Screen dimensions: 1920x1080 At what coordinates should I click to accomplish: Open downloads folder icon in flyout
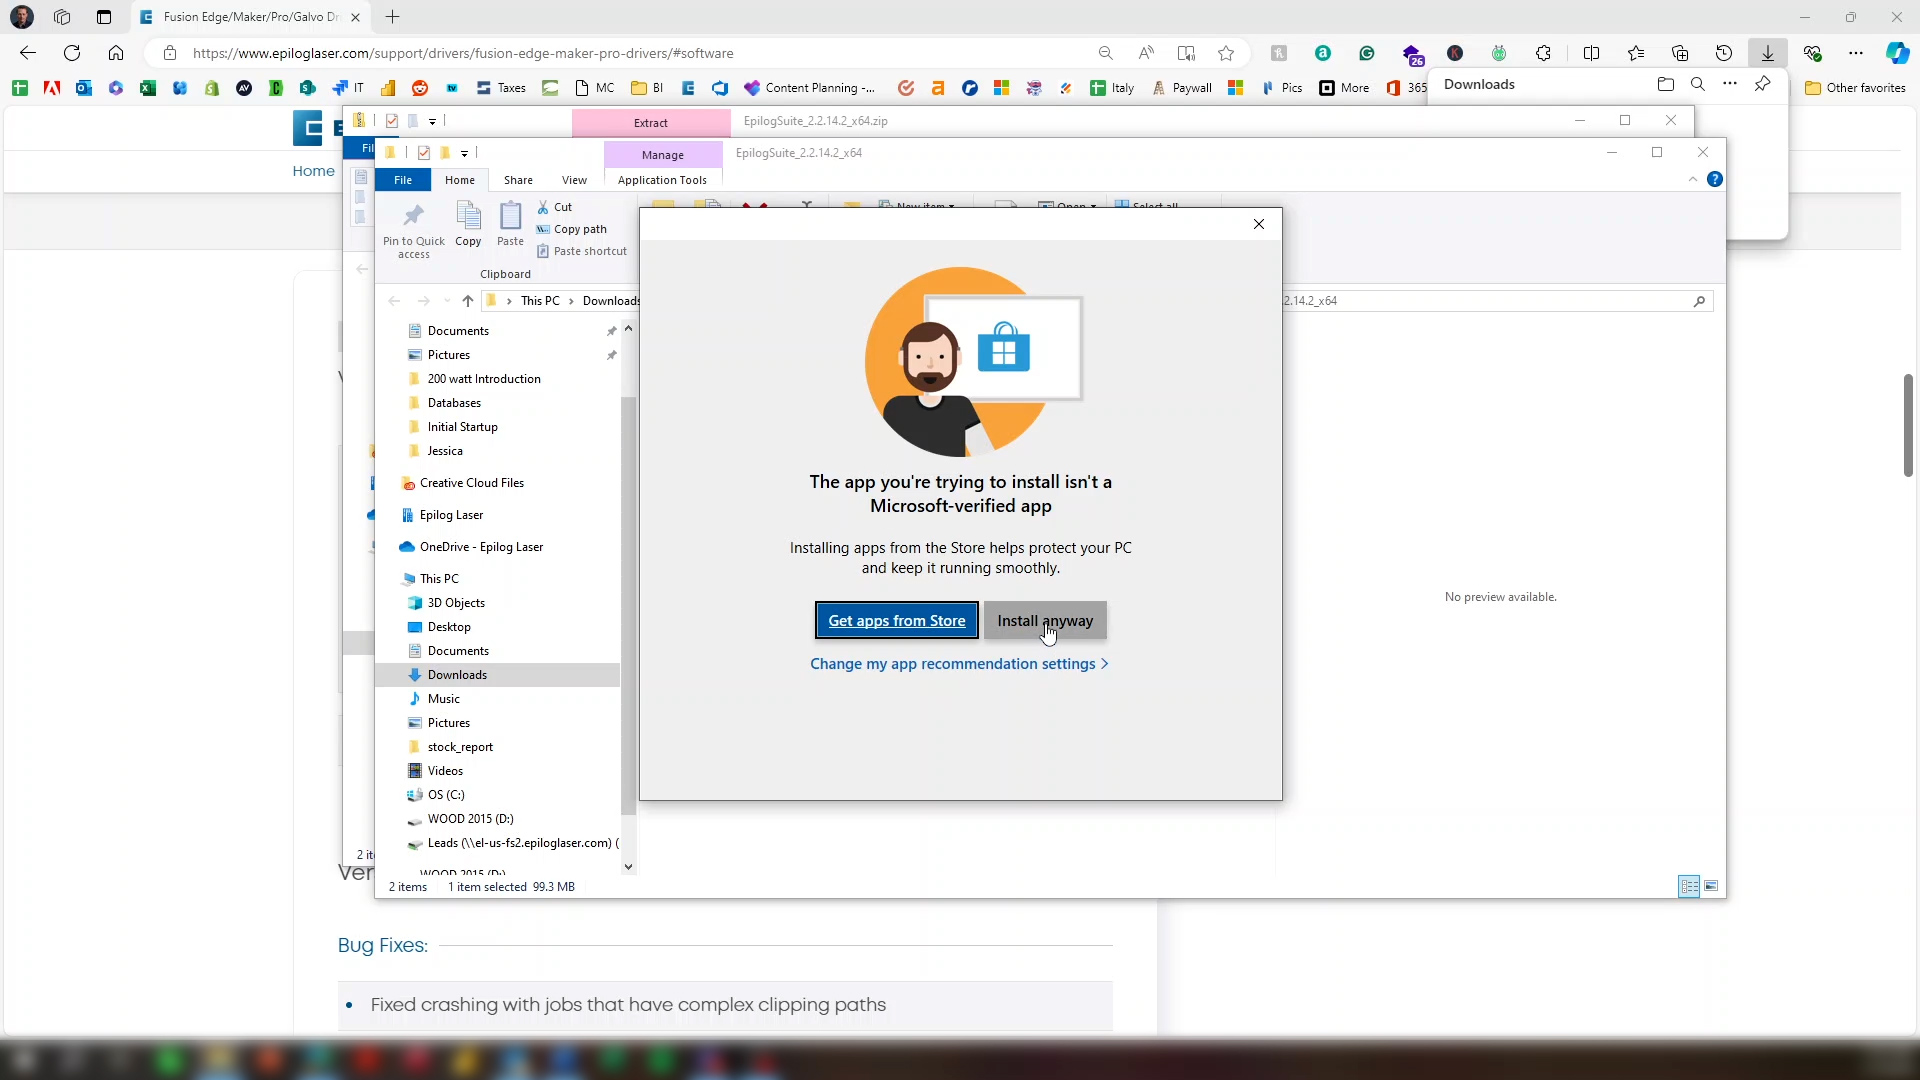click(x=1666, y=84)
